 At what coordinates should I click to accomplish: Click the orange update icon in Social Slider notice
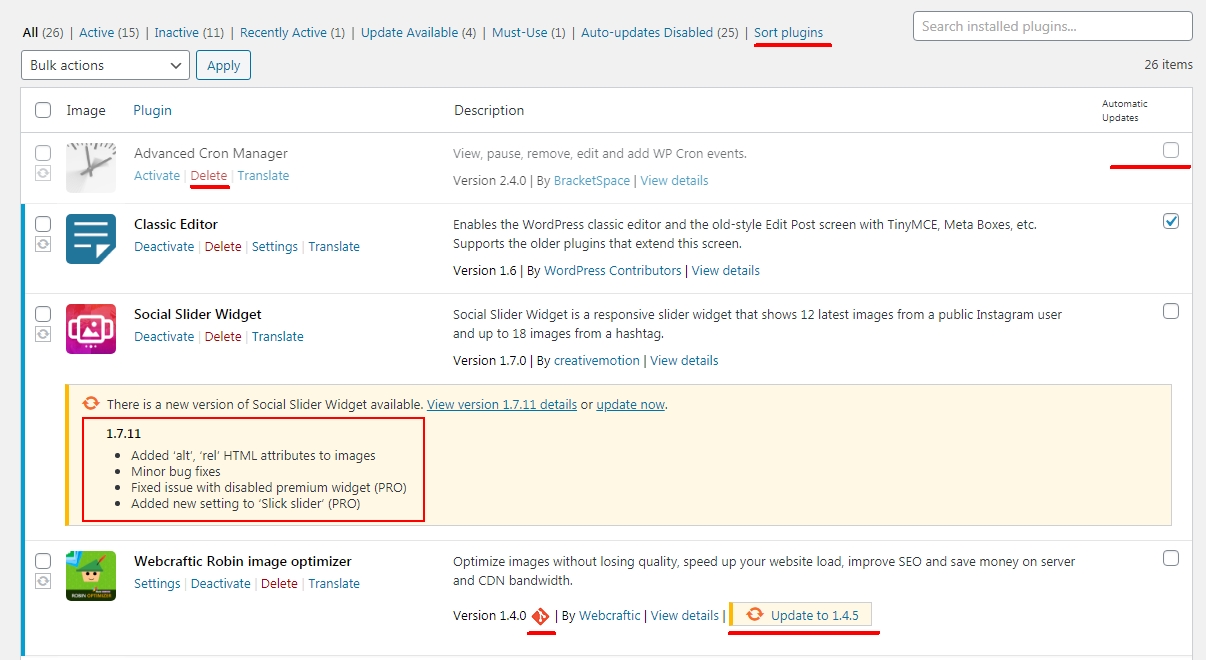(x=91, y=404)
